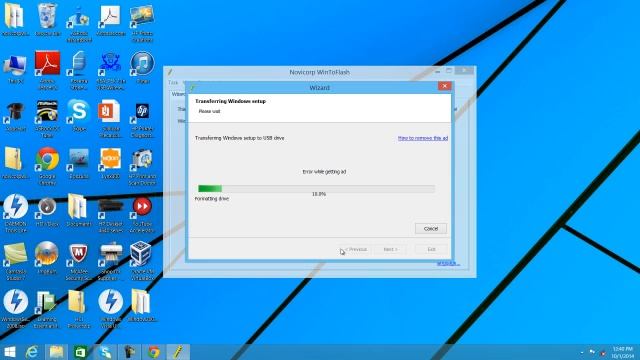Click the 'Transferring Windows setup' heading
The height and width of the screenshot is (360, 640).
click(230, 101)
